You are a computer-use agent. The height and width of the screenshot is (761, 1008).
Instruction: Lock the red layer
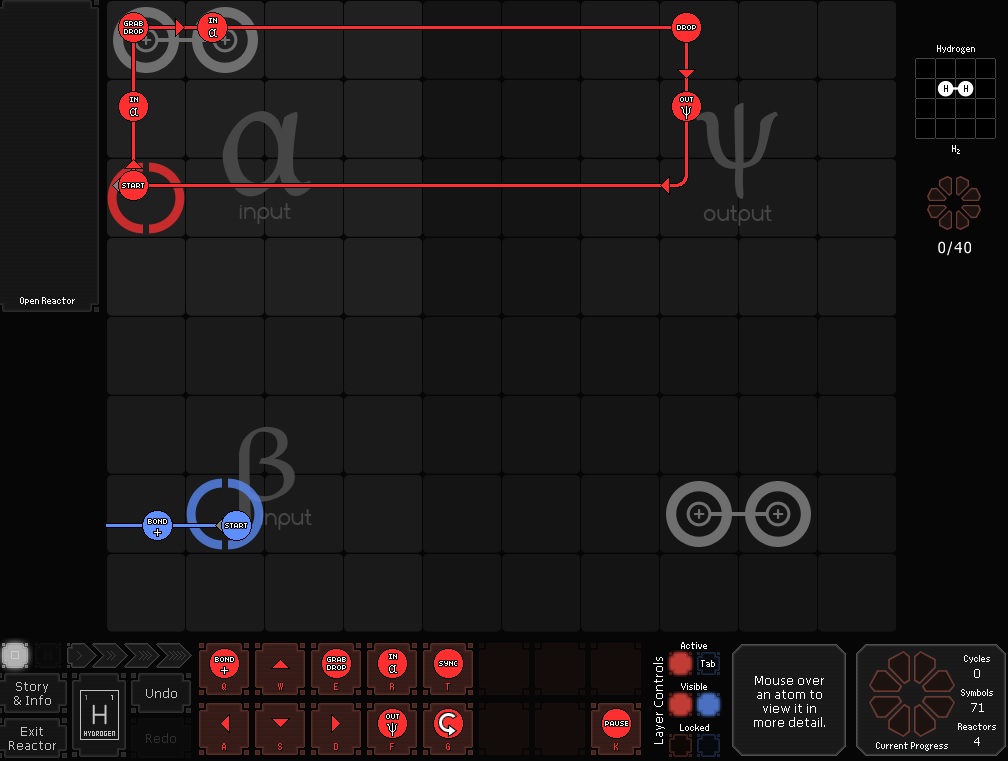coord(681,745)
